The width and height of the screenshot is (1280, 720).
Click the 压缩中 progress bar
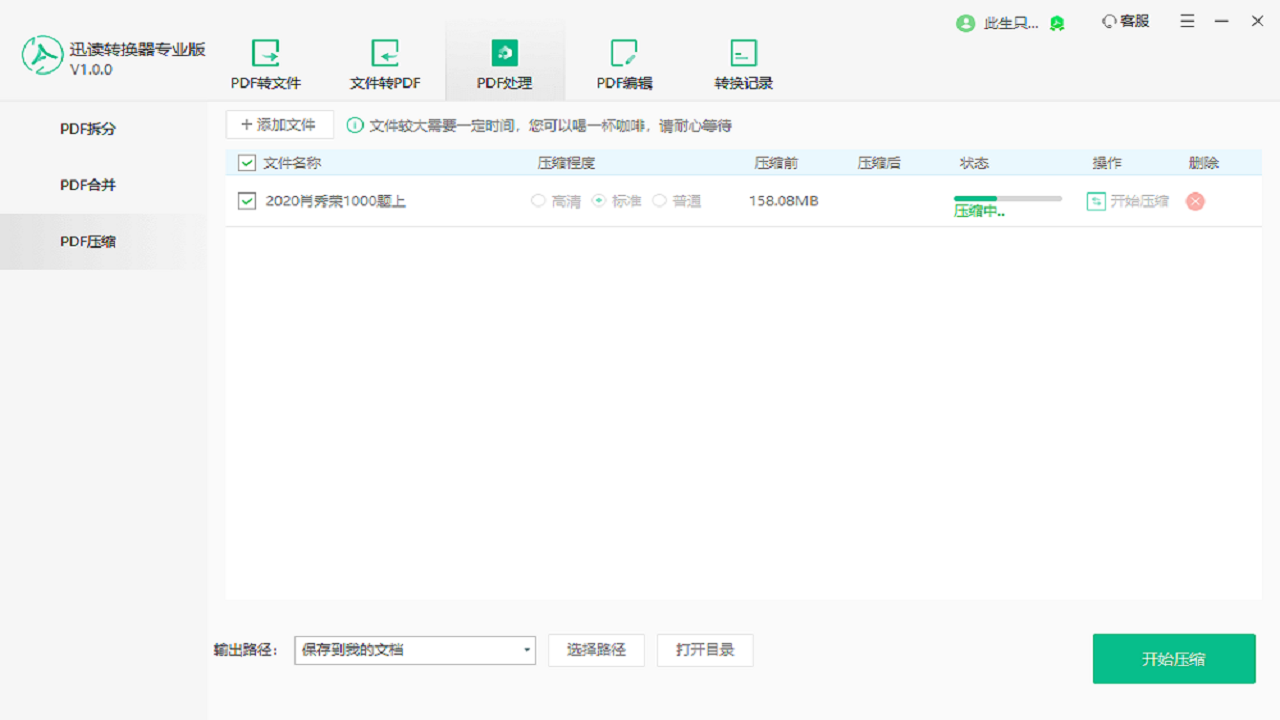pos(1007,198)
